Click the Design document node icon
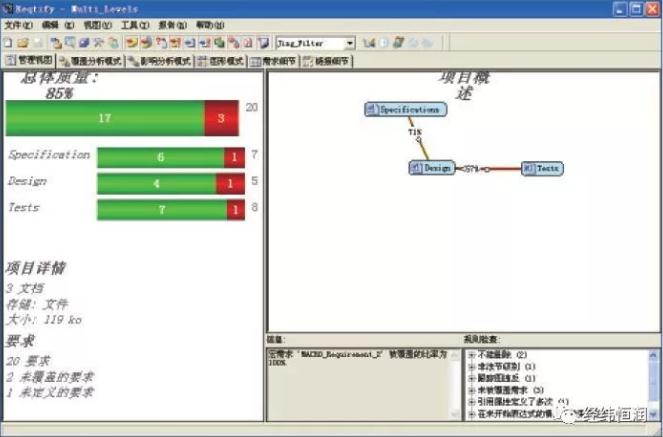The image size is (663, 437). coord(416,168)
